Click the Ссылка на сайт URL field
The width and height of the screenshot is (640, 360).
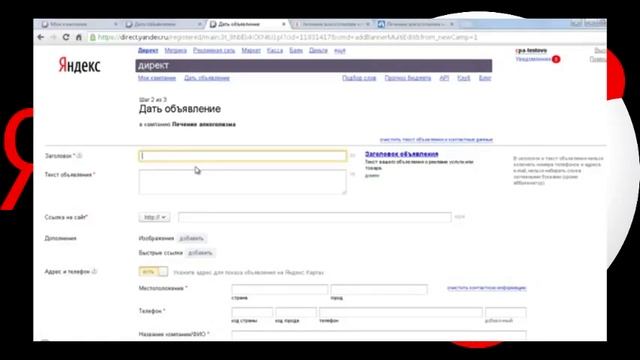click(315, 218)
